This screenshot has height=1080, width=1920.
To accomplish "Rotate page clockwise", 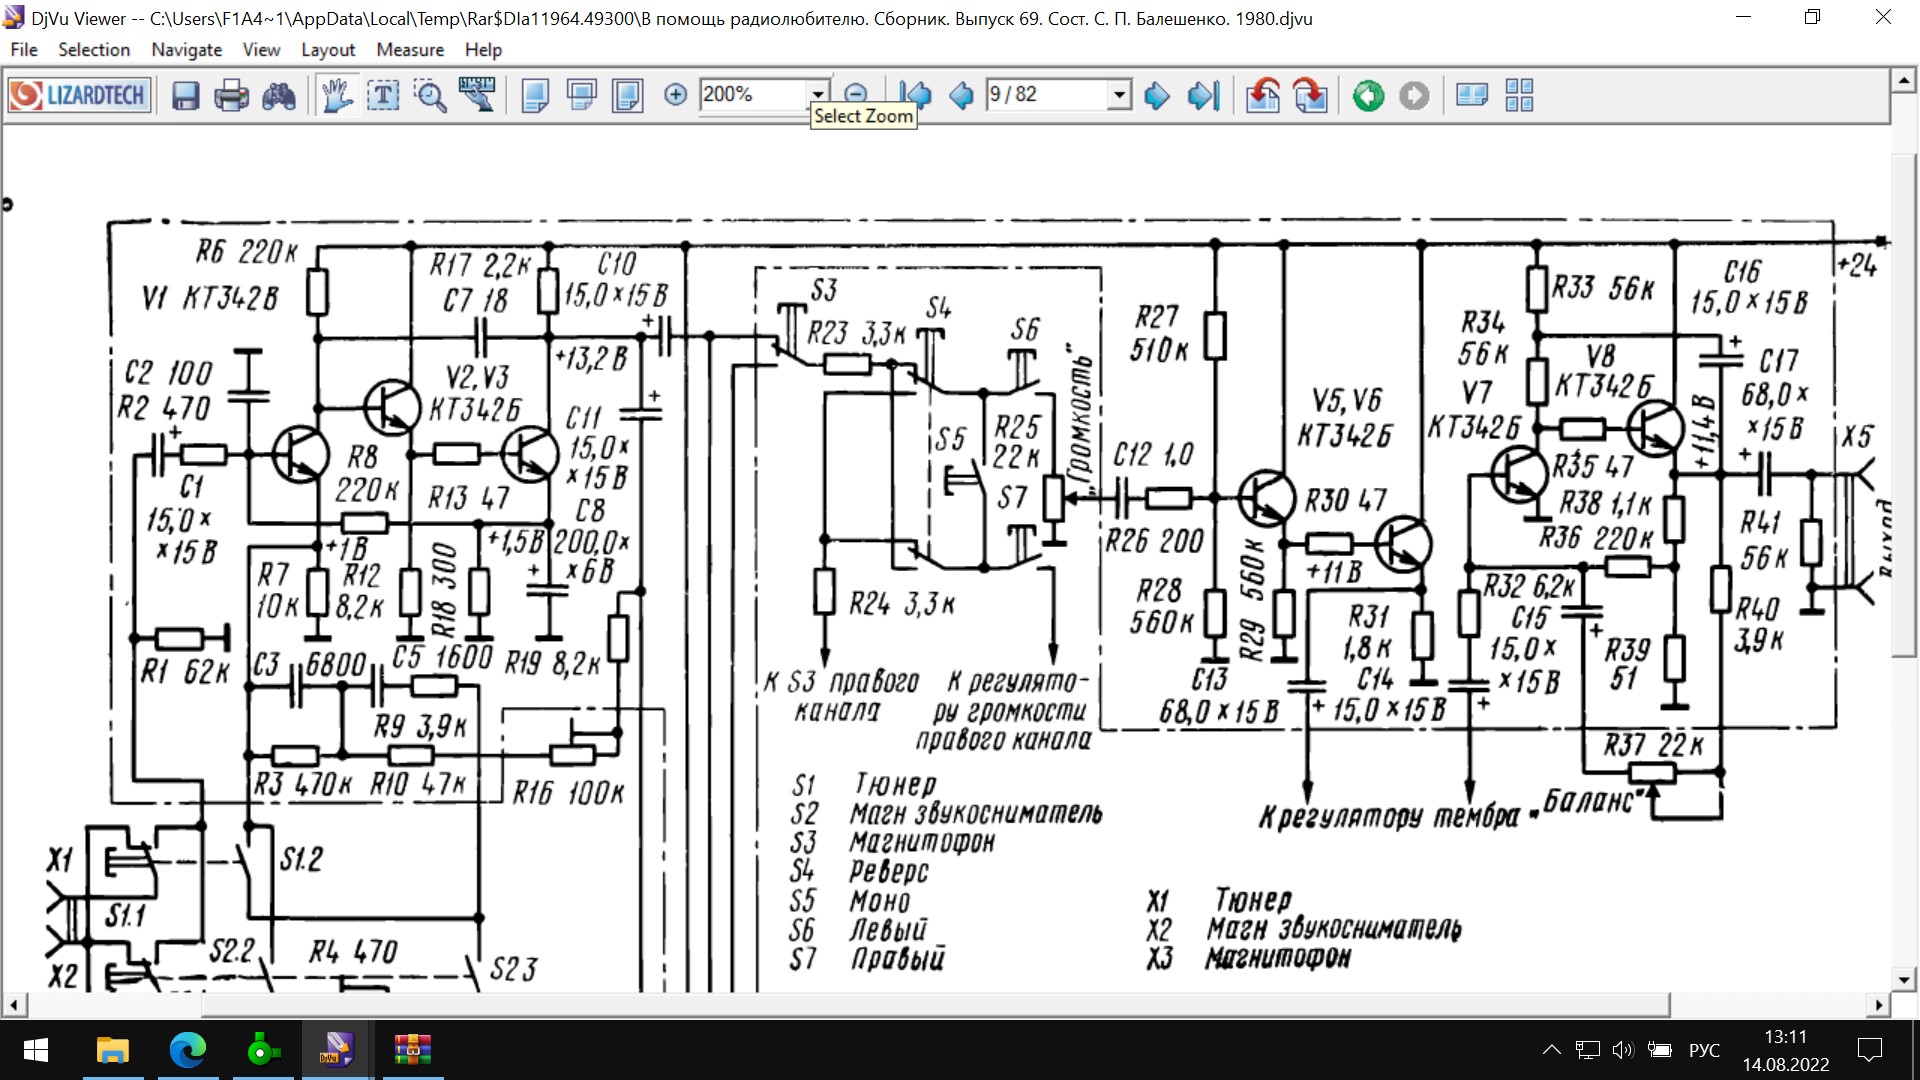I will click(x=1310, y=96).
